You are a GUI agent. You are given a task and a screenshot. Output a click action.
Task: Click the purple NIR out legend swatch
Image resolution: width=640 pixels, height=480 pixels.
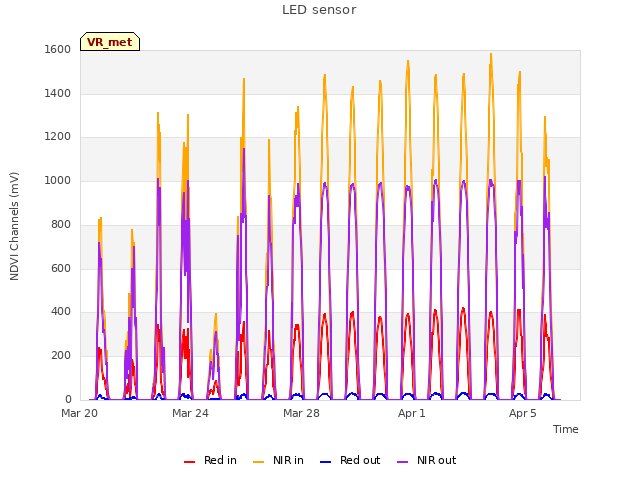point(402,462)
